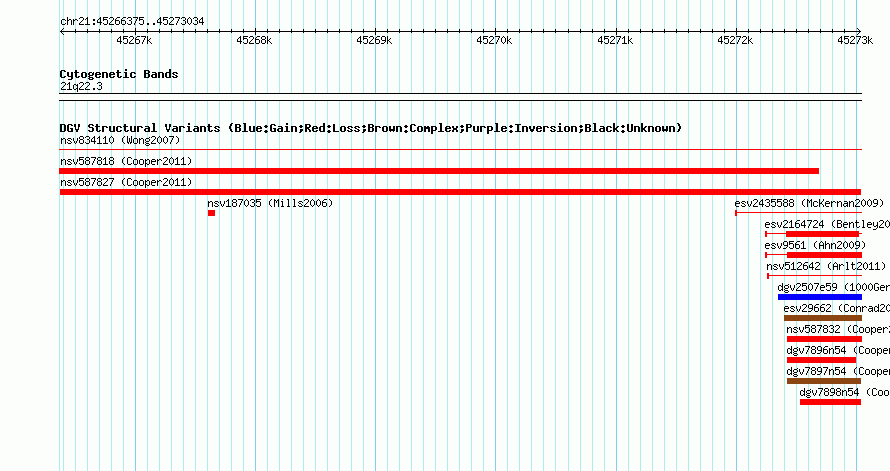Click the 45271k ruler label
This screenshot has height=471, width=890.
[615, 40]
